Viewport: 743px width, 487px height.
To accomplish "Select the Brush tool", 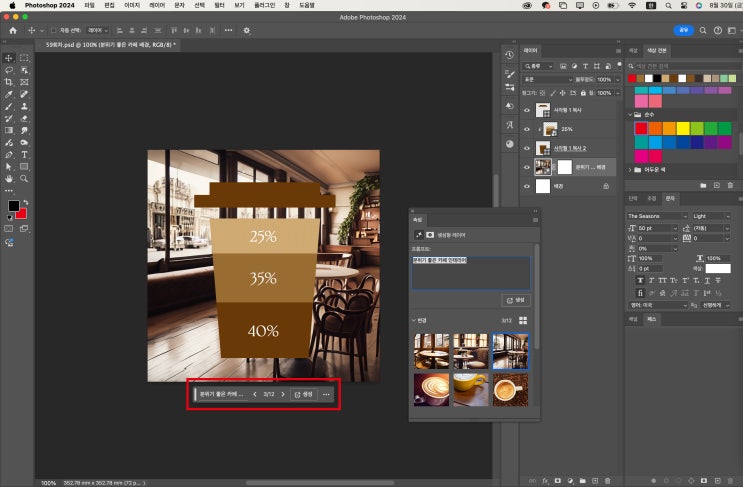I will 9,106.
